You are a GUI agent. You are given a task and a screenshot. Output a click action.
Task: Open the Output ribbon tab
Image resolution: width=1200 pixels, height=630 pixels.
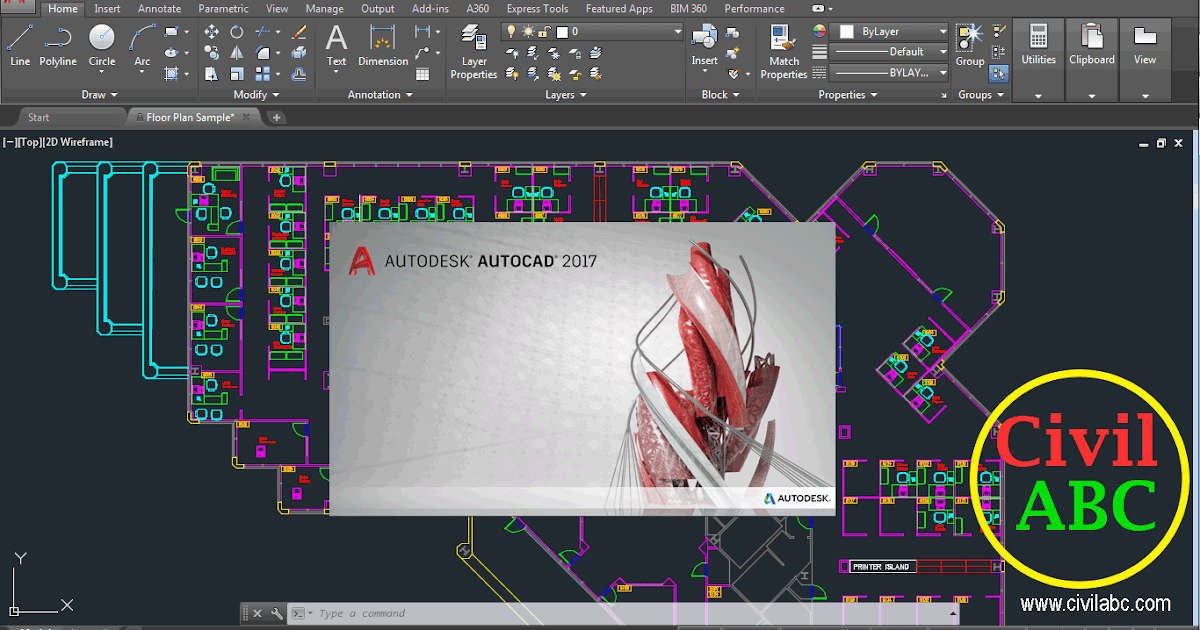378,9
